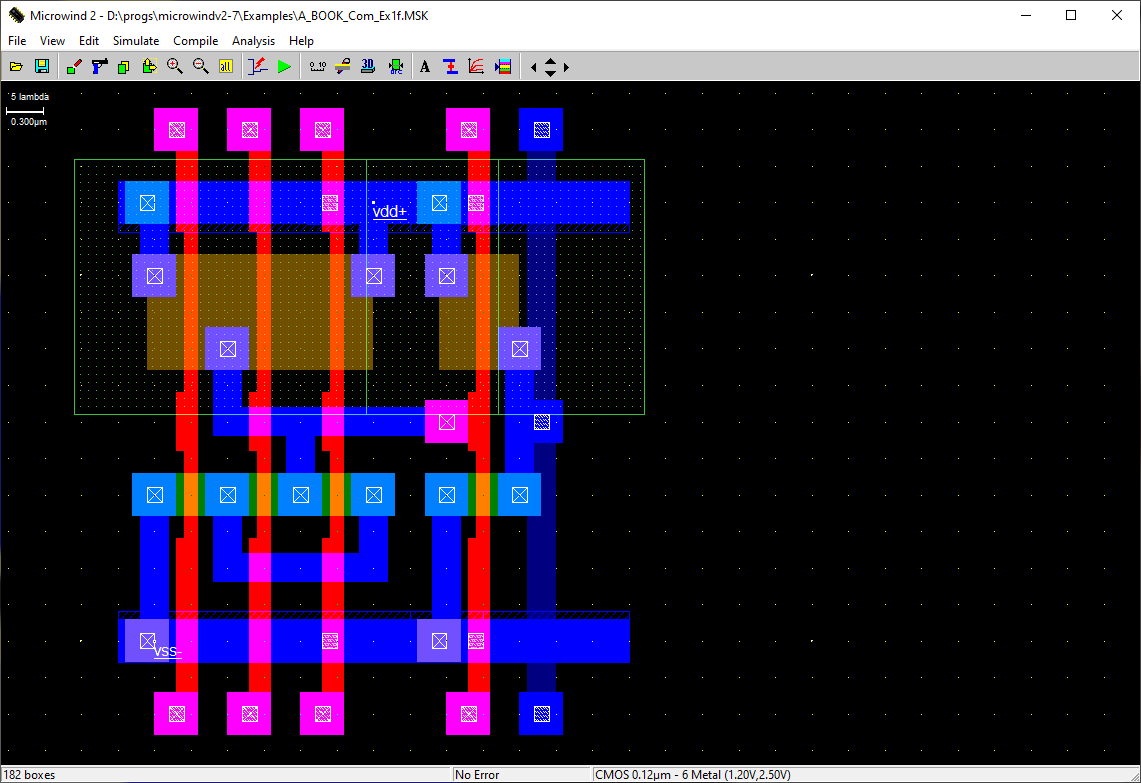Click the Design Rule Checker icon
Screen dimensions: 1141x783
point(396,67)
